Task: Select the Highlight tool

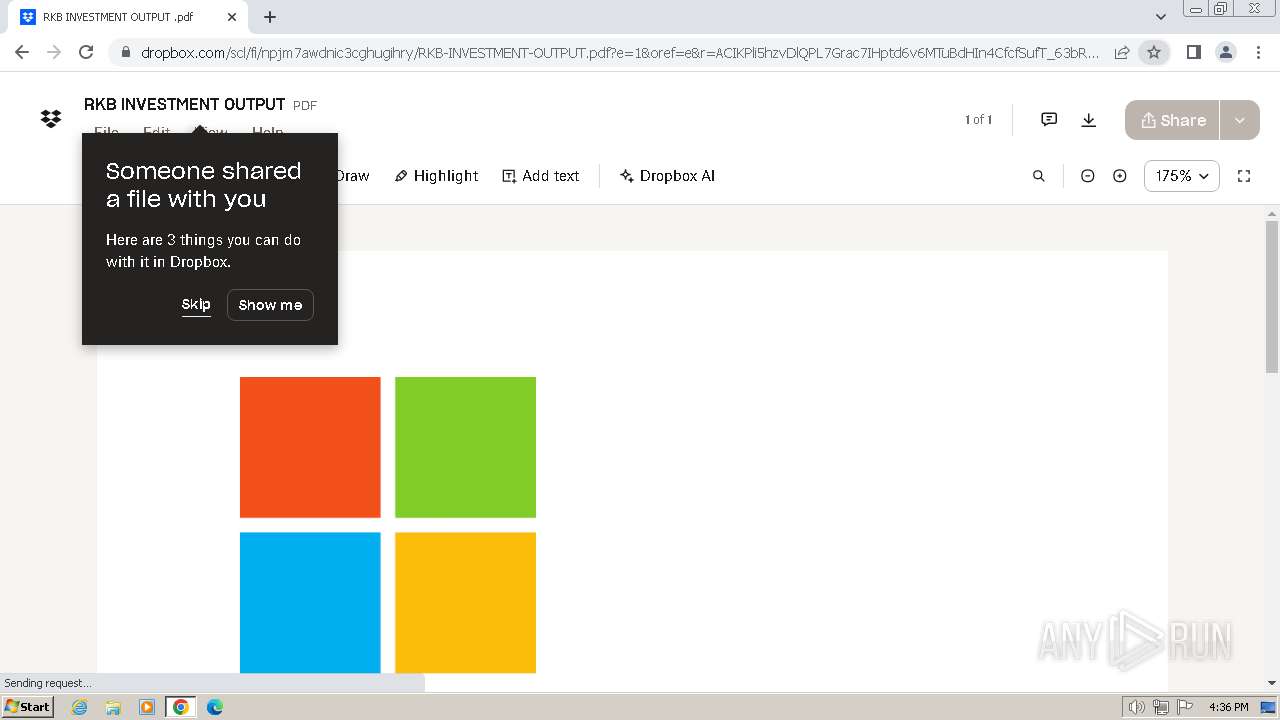Action: [x=436, y=176]
